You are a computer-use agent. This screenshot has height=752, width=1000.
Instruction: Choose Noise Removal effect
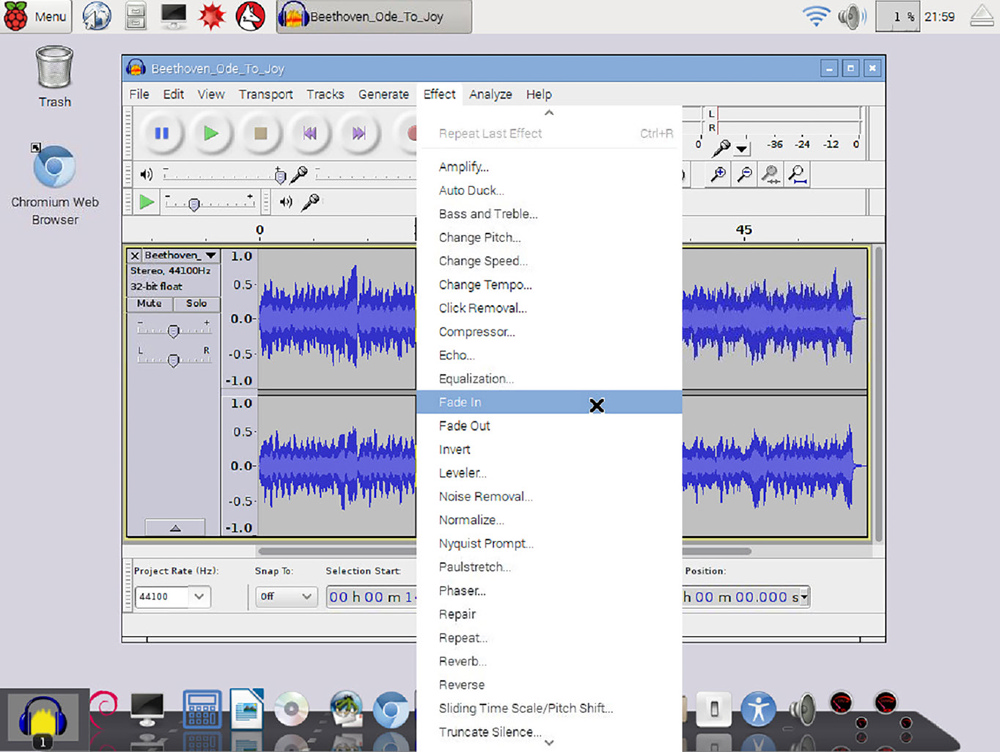(x=550, y=497)
